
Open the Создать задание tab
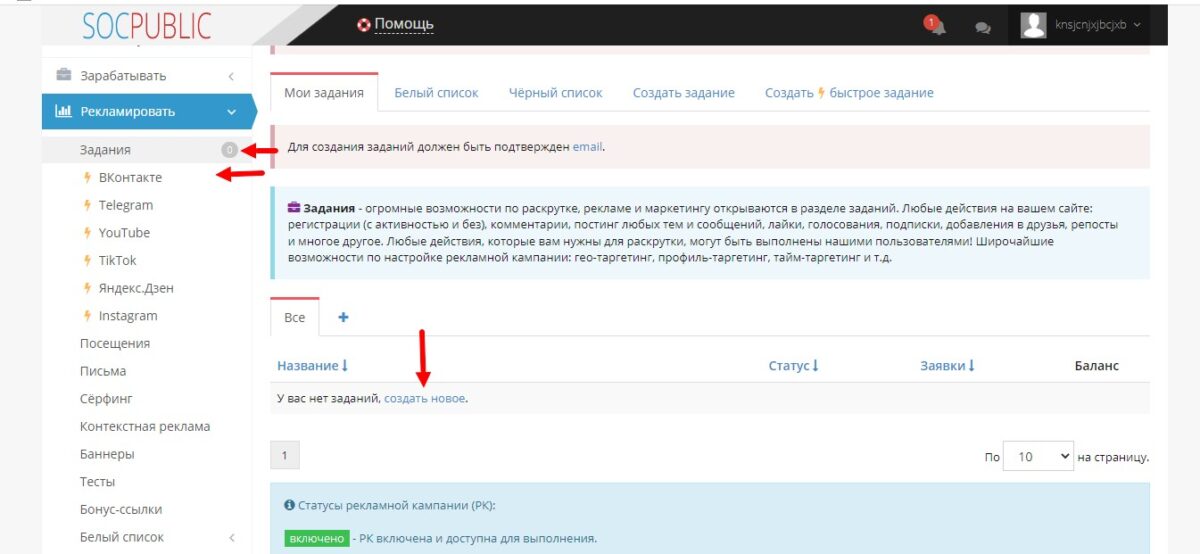pyautogui.click(x=684, y=92)
